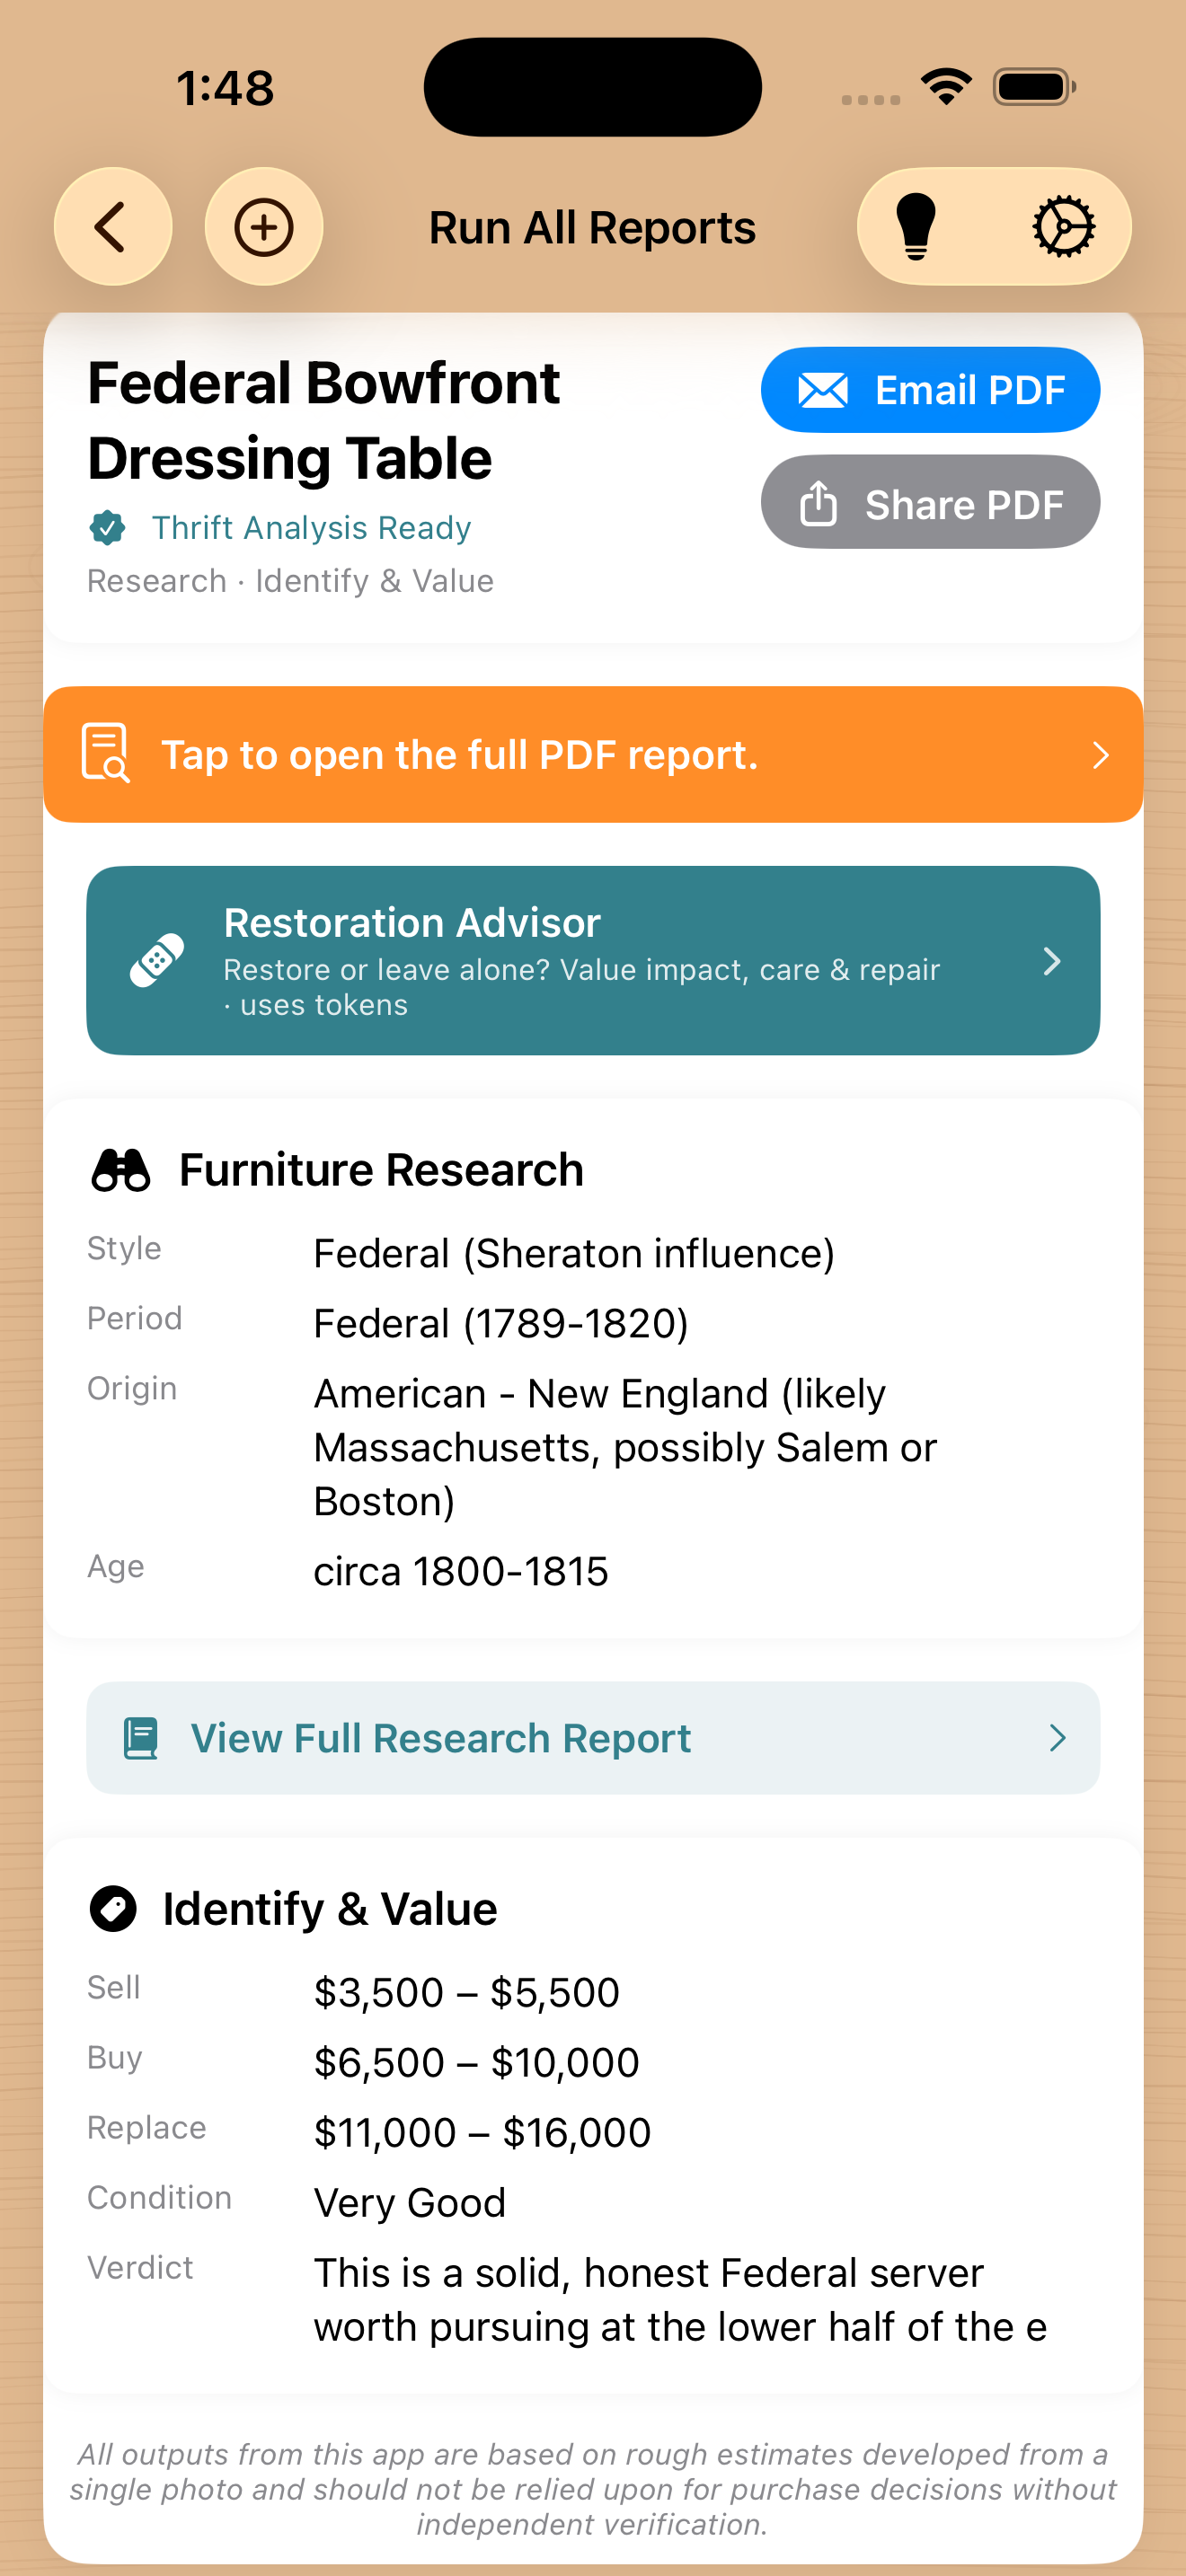Tap the bandage icon for Restoration Advisor
The width and height of the screenshot is (1186, 2576).
coord(157,960)
